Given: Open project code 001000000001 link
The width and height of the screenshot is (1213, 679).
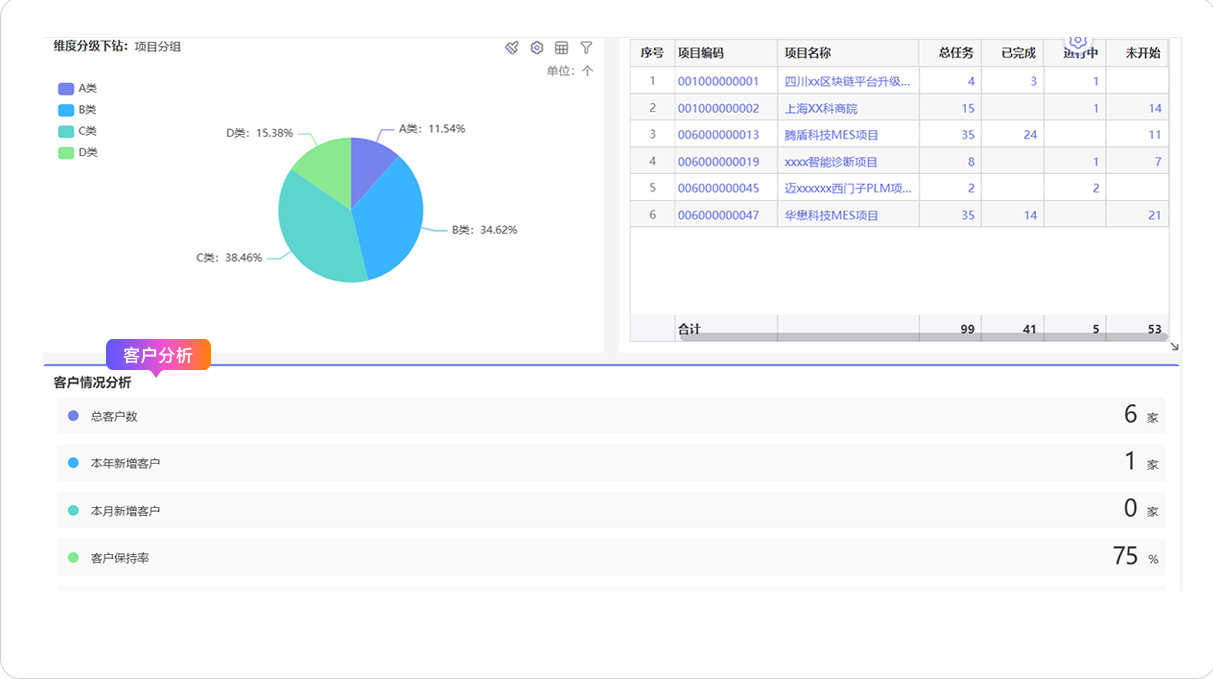Looking at the screenshot, I should [x=718, y=81].
